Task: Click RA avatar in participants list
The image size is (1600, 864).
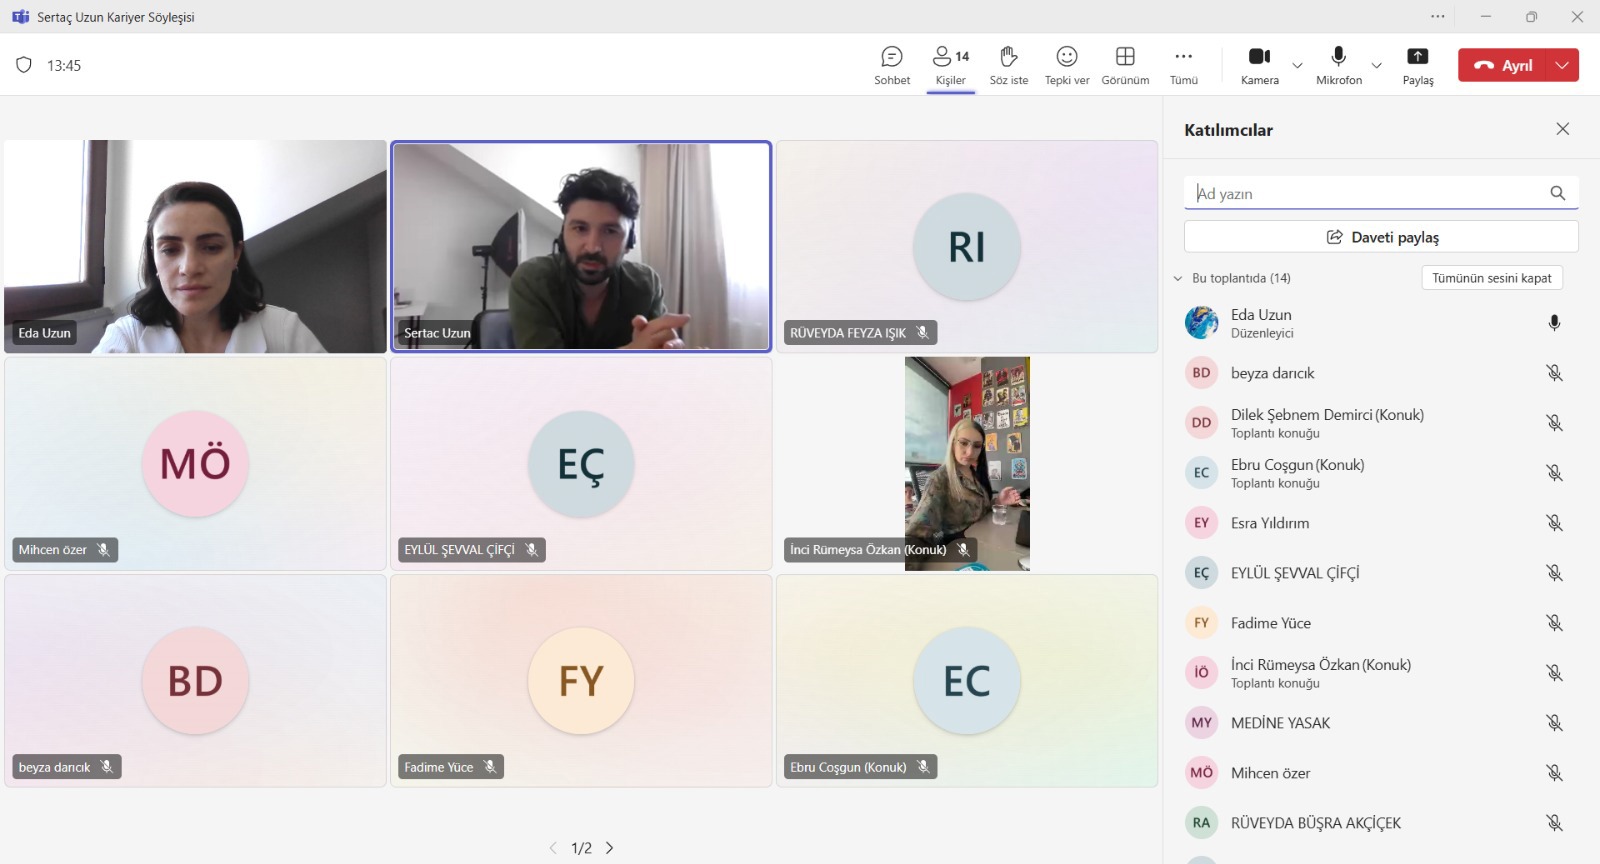Action: 1201,823
